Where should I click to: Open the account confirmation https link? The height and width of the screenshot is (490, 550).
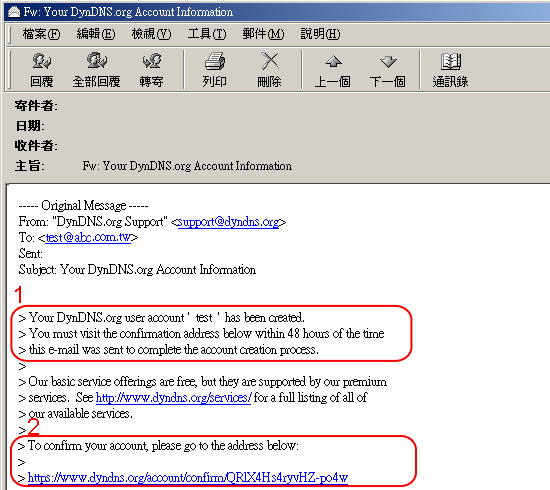pos(188,478)
